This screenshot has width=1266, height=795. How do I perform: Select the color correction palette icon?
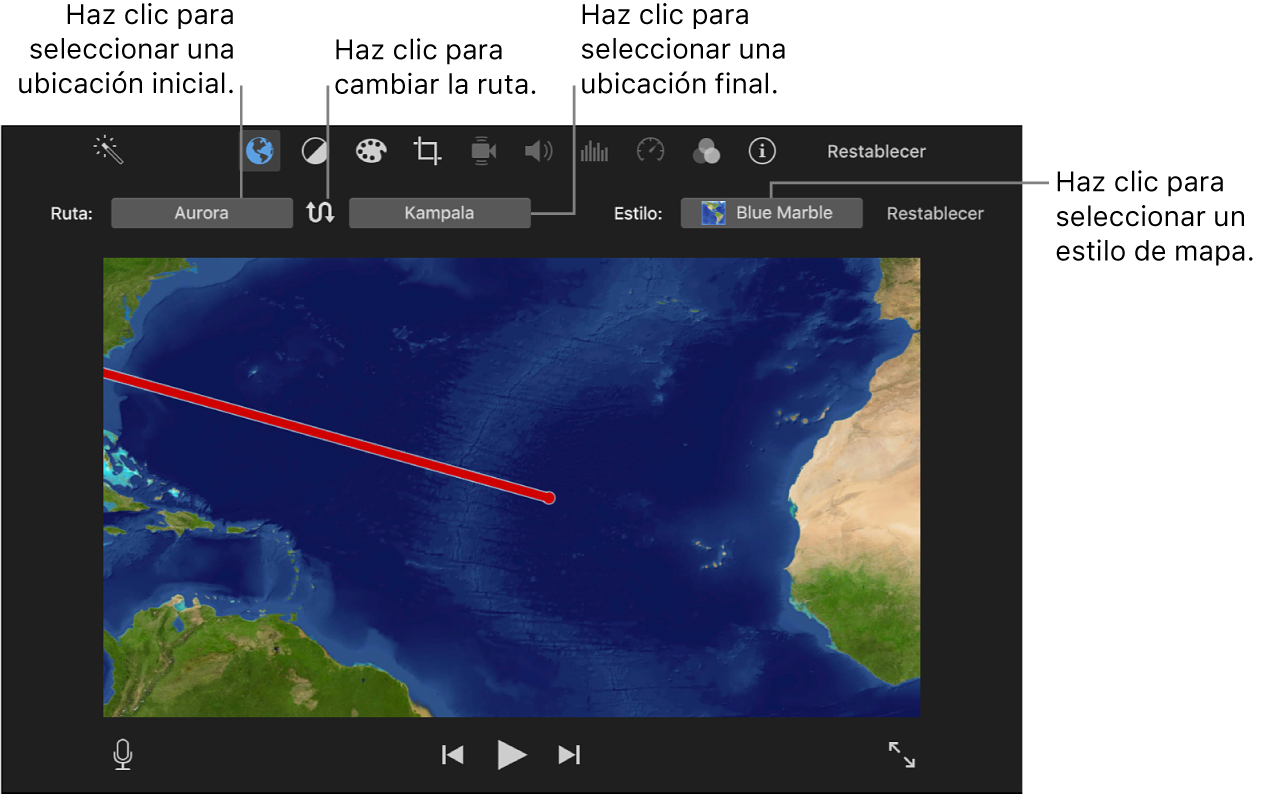(x=370, y=150)
